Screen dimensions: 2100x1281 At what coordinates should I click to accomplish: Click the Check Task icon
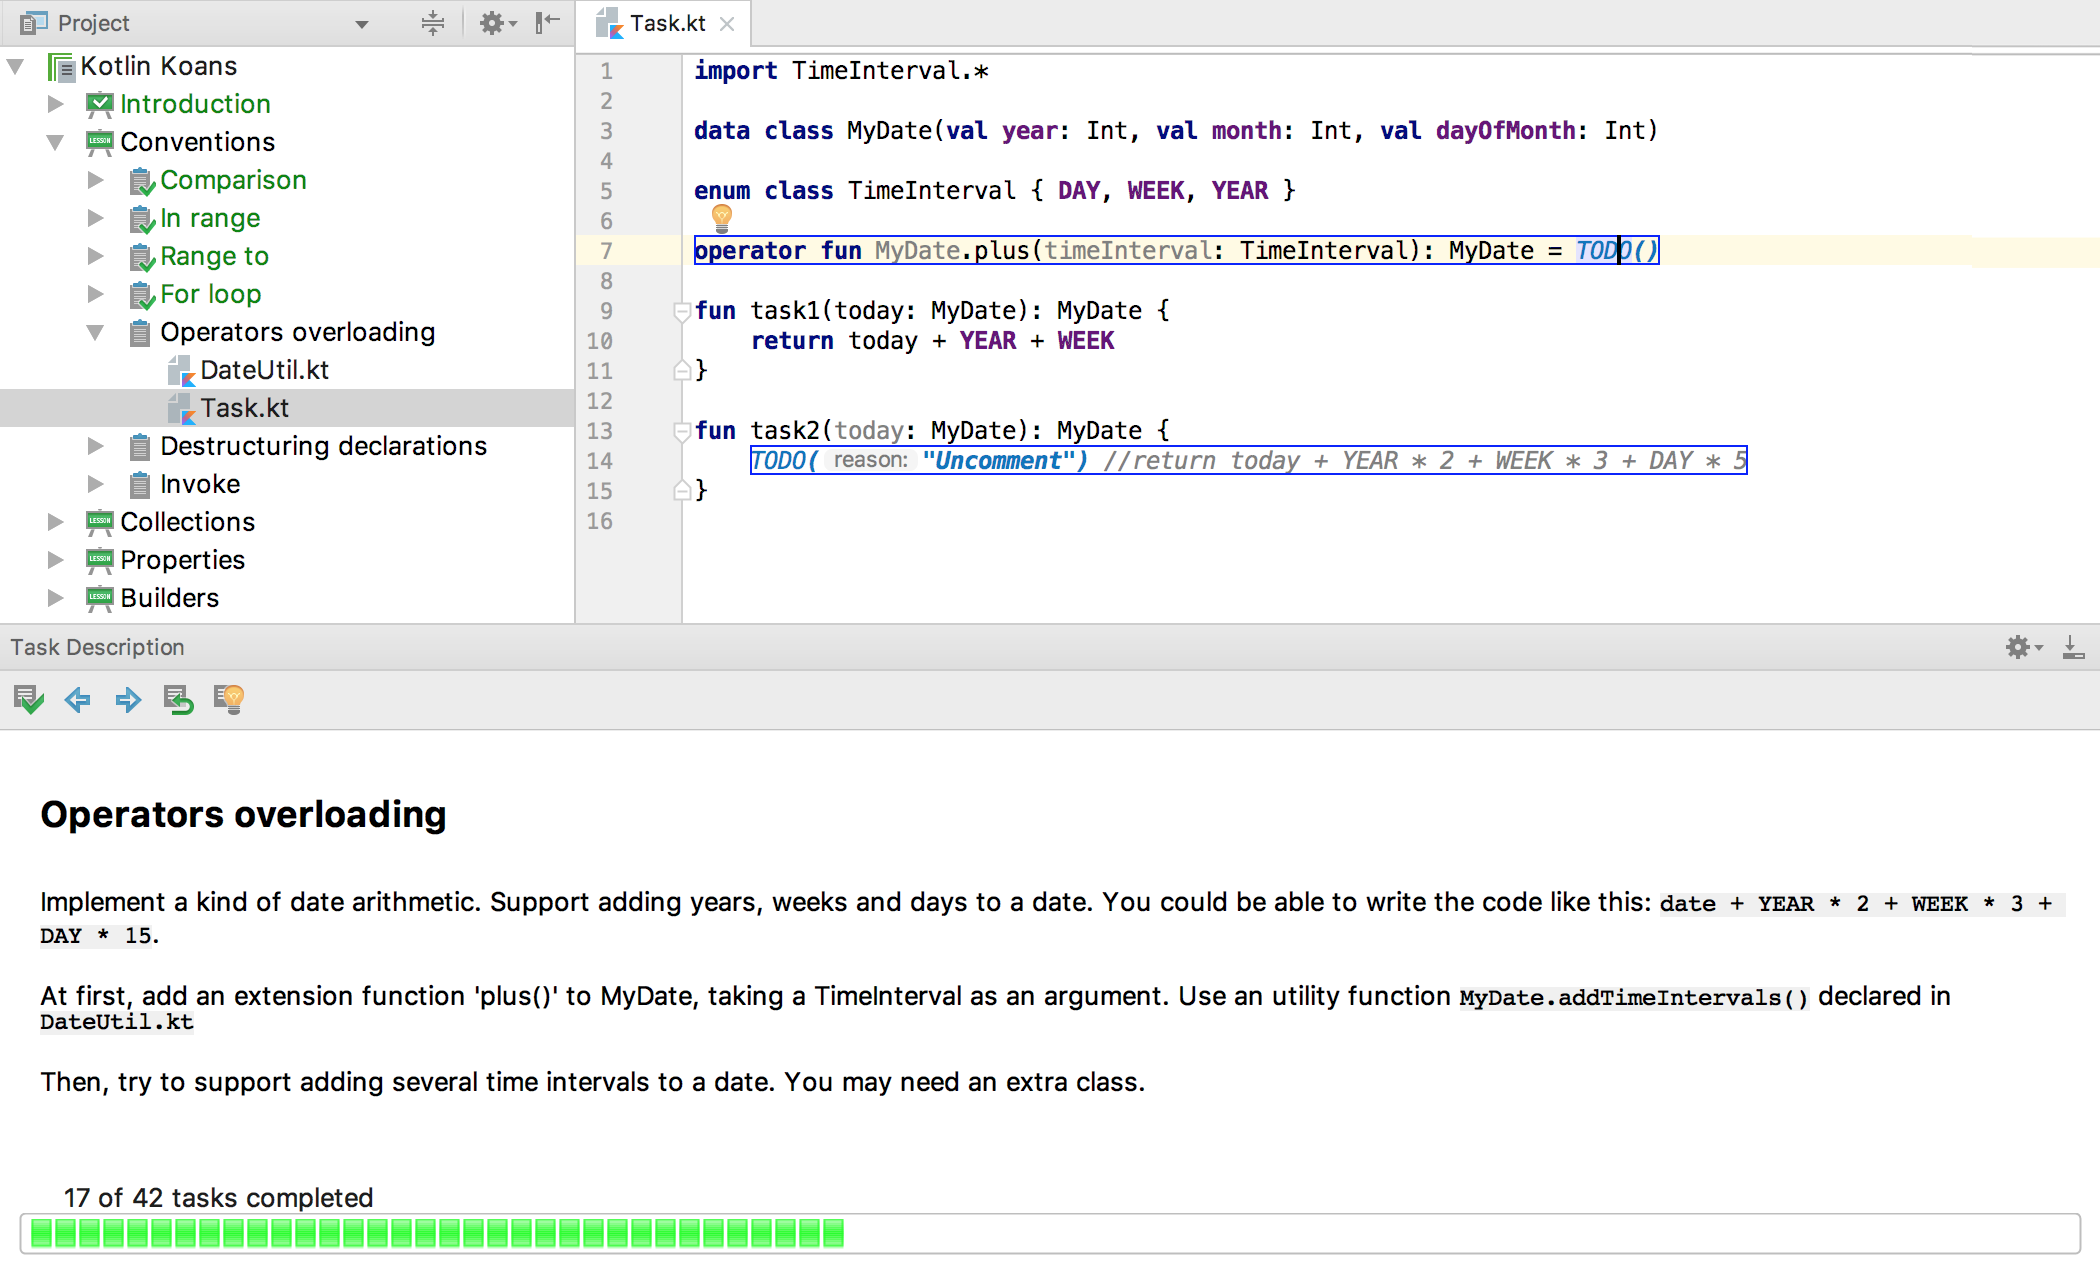pos(29,699)
